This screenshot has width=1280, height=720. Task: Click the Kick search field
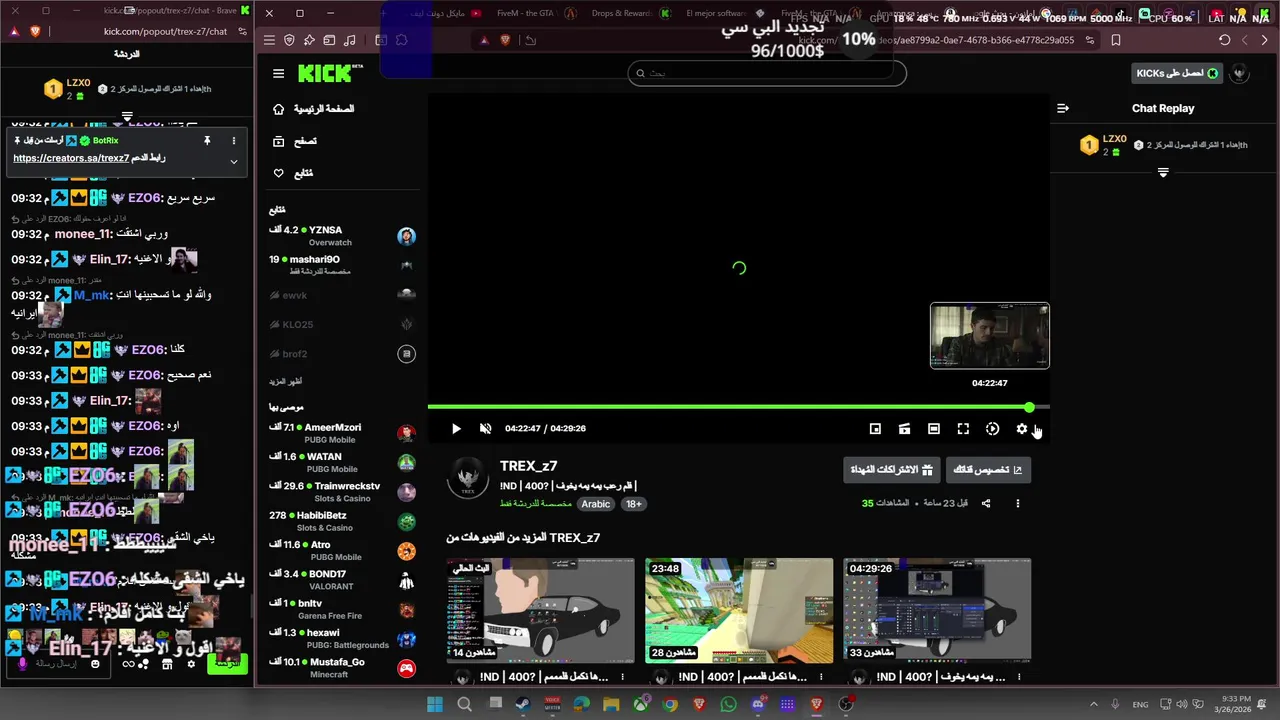[x=767, y=73]
